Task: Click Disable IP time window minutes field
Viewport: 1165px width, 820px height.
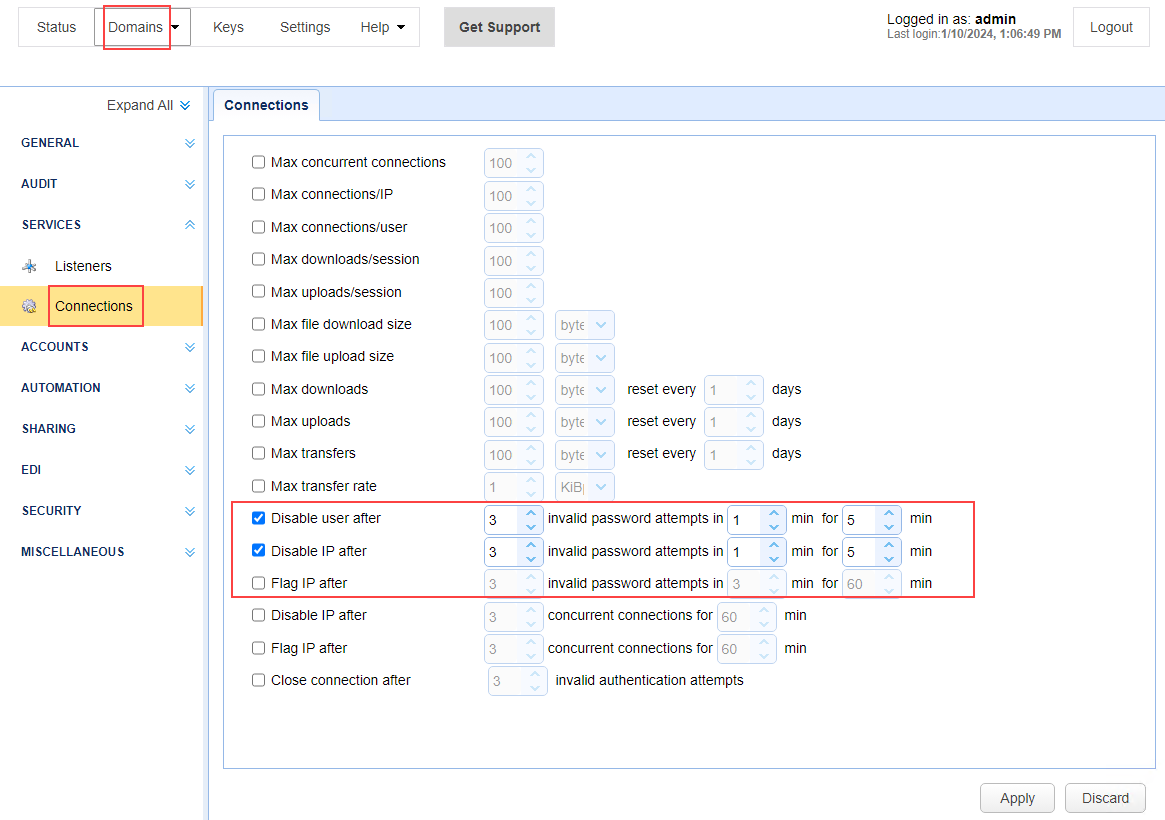Action: point(745,551)
